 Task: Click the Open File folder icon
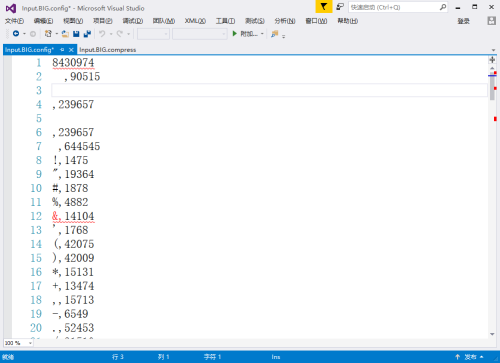66,34
